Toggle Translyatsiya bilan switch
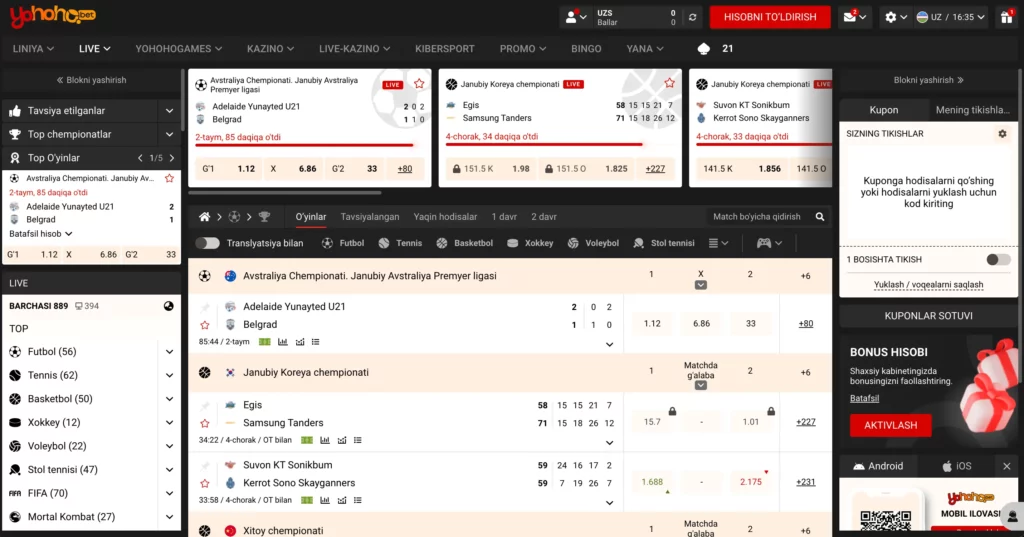This screenshot has height=537, width=1024. 208,243
